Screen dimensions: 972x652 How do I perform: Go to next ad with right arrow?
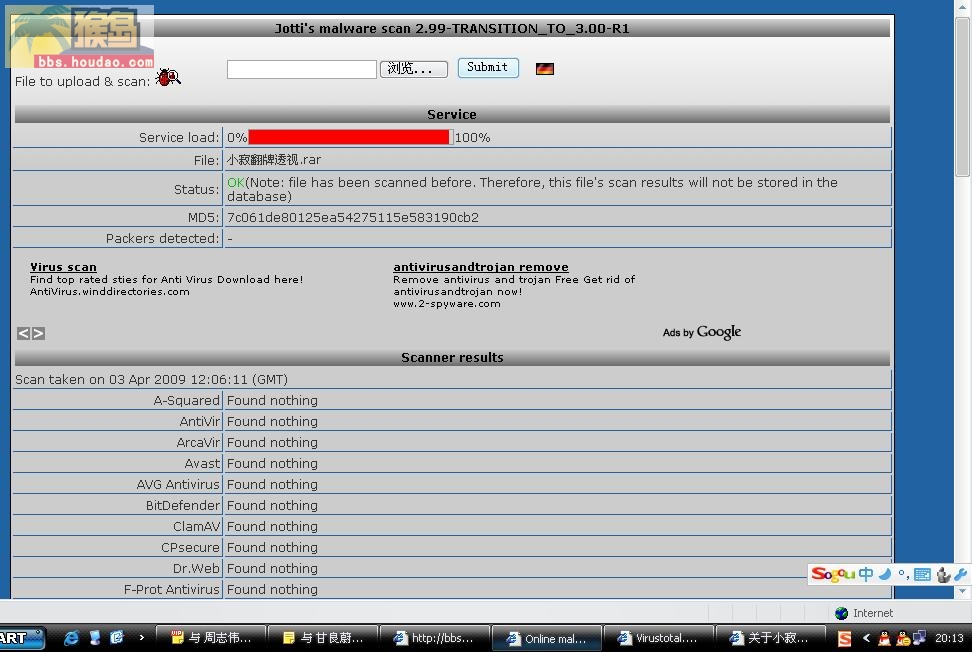(38, 333)
